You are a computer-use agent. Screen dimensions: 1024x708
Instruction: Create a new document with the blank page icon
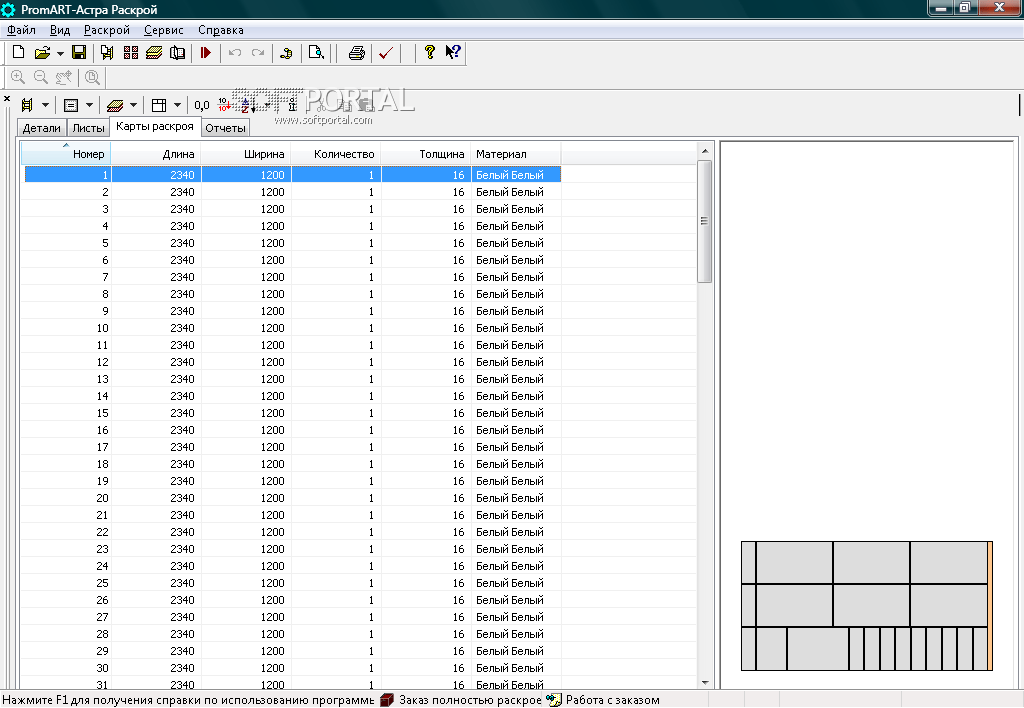tap(18, 53)
